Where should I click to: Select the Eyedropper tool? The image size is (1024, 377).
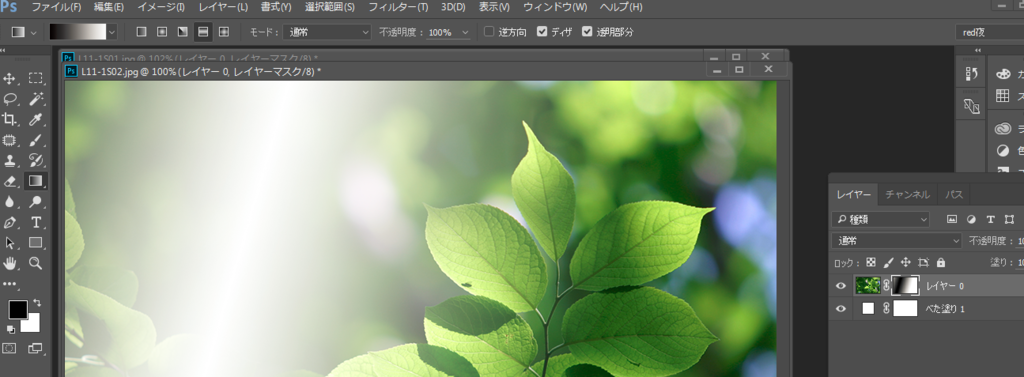pyautogui.click(x=36, y=119)
